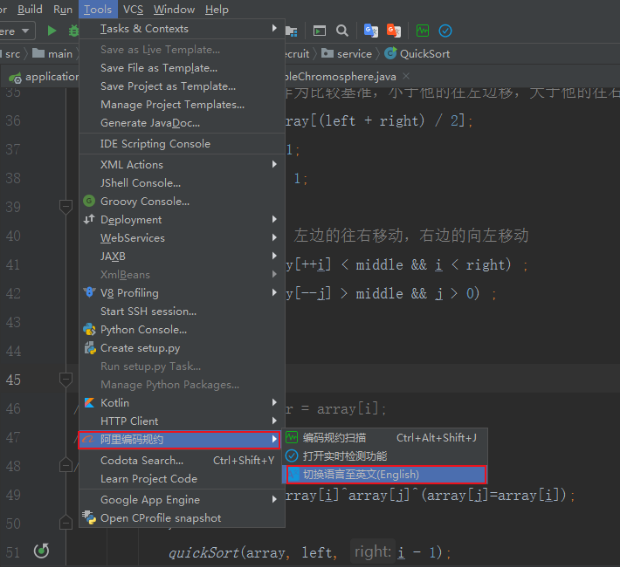Expand the HTTP Client submenu
The width and height of the screenshot is (620, 567).
pyautogui.click(x=182, y=421)
